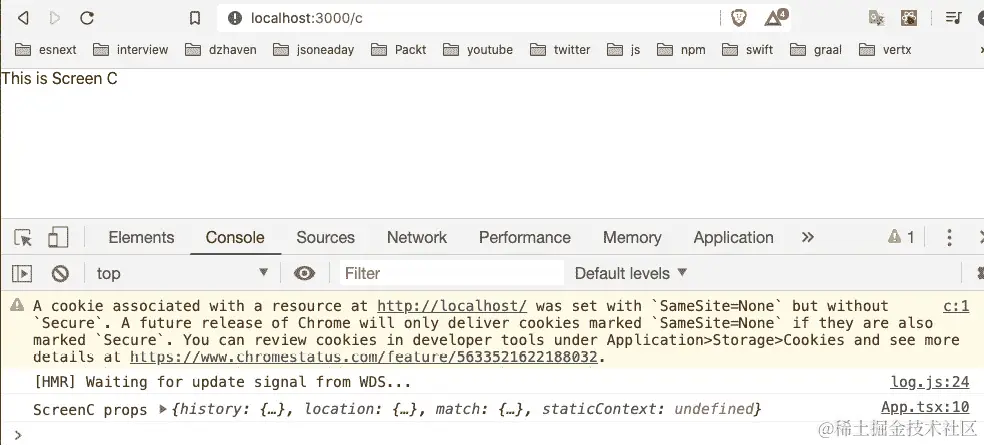Open the graal bookmark folder
This screenshot has width=984, height=445.
[x=816, y=50]
